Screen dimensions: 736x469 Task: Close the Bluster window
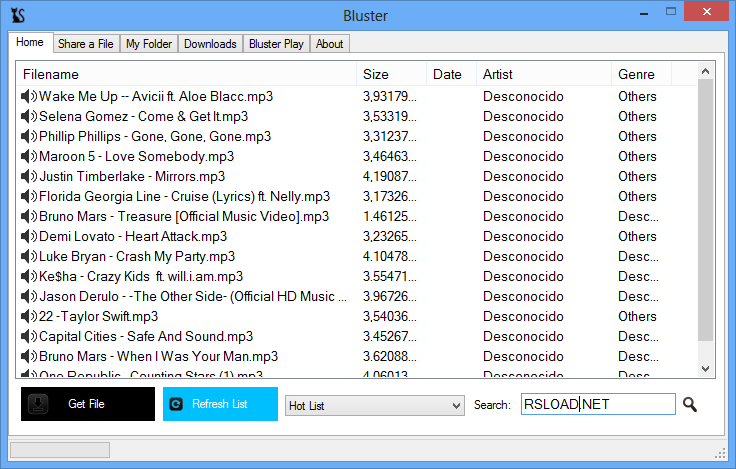[706, 12]
